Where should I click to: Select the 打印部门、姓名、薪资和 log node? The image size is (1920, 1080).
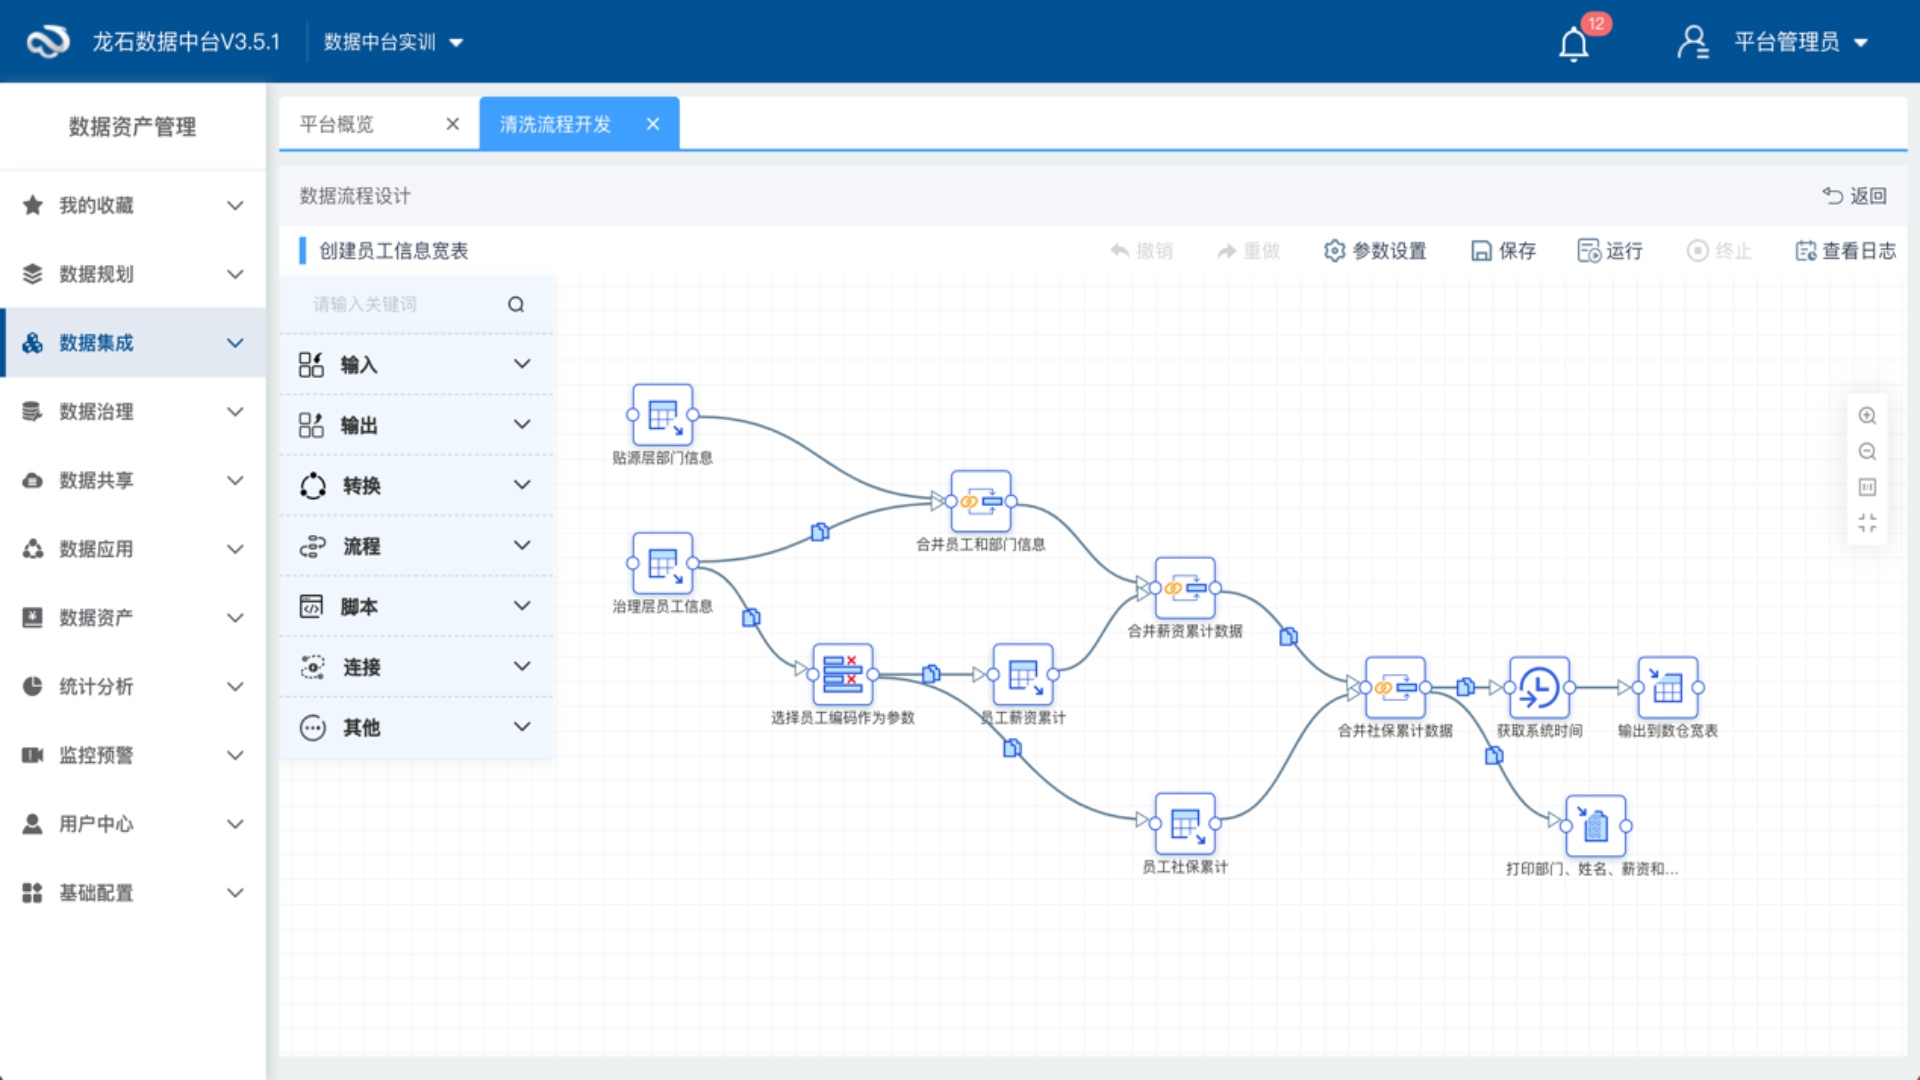tap(1595, 825)
